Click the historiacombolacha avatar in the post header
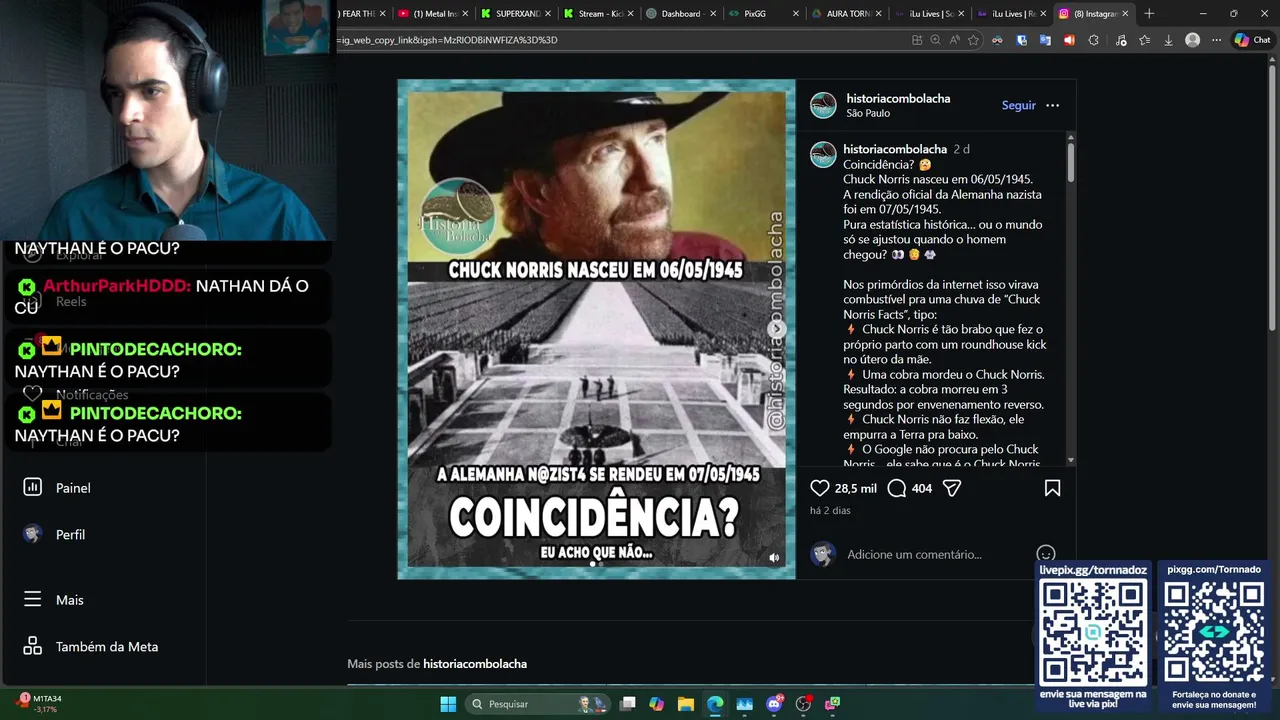The image size is (1280, 720). pyautogui.click(x=823, y=105)
